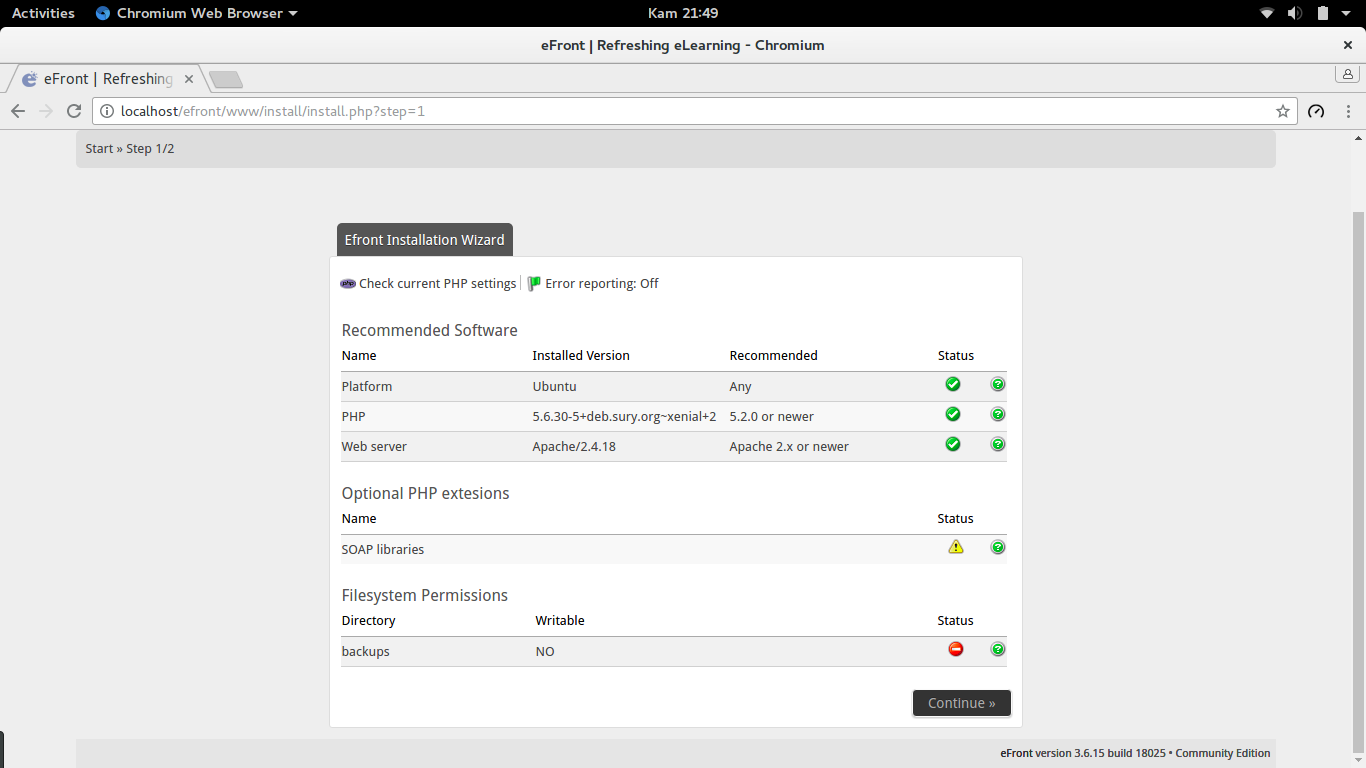
Task: Click the Continue » button
Action: click(x=962, y=703)
